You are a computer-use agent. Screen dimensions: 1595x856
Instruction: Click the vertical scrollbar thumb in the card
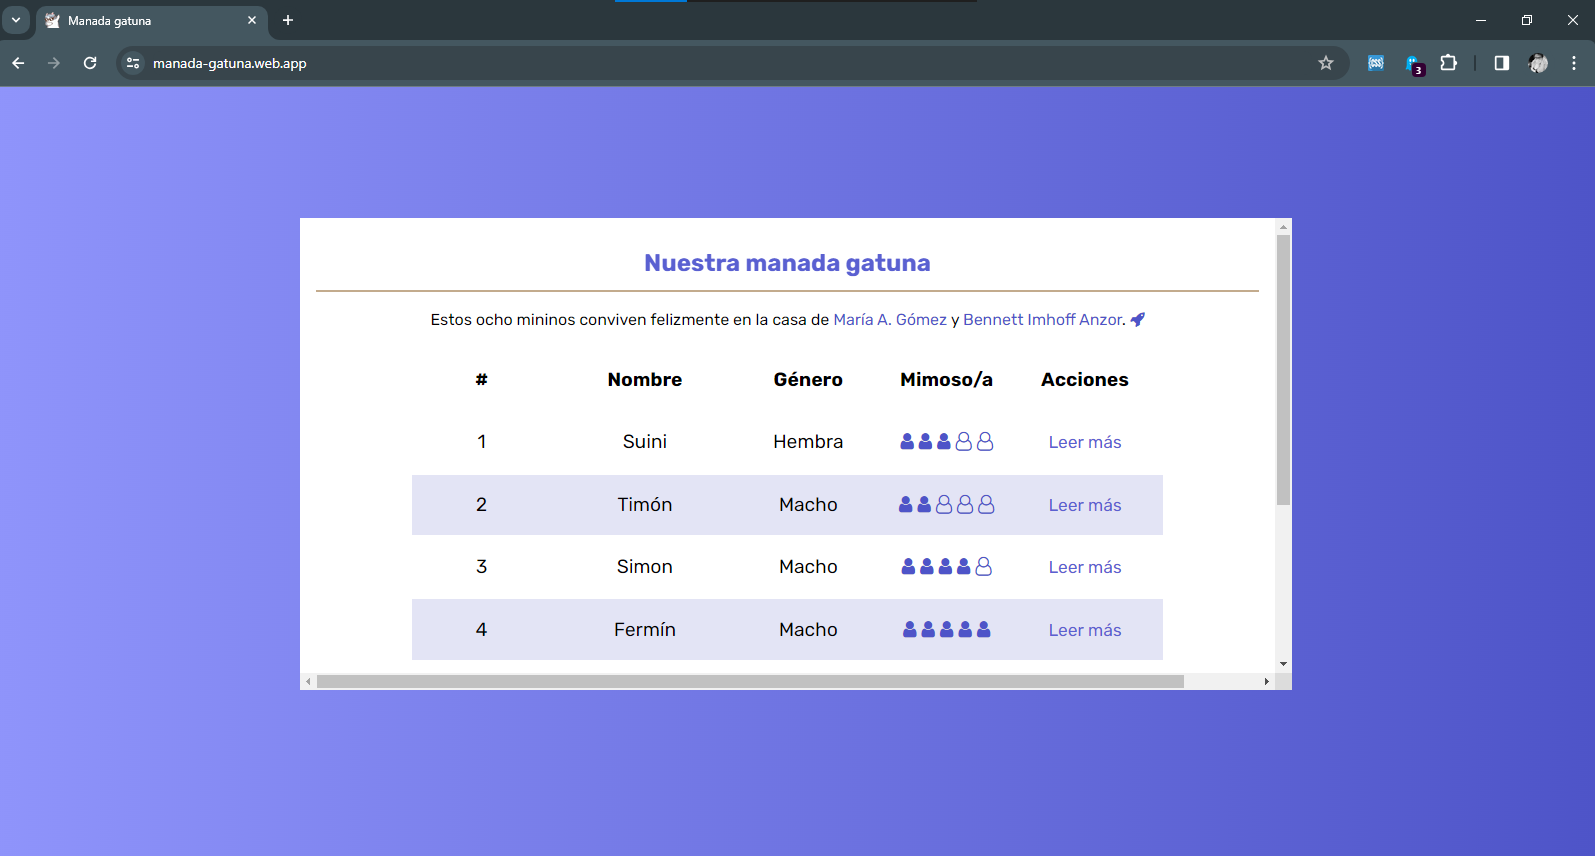click(x=1283, y=370)
